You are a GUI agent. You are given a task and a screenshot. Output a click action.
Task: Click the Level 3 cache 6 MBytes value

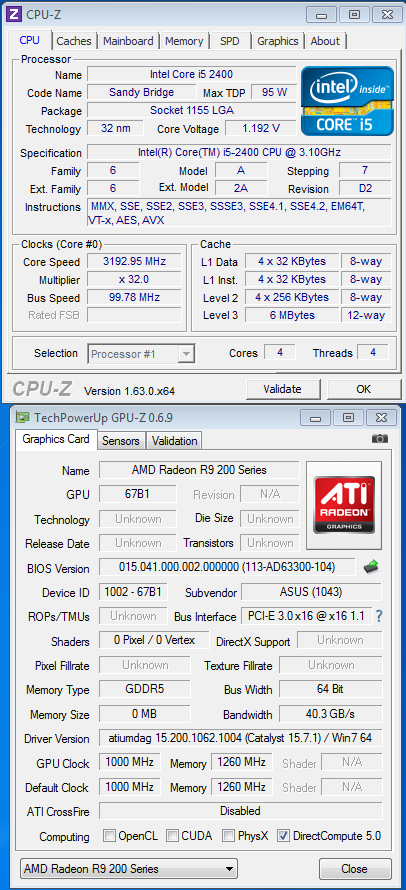[292, 315]
